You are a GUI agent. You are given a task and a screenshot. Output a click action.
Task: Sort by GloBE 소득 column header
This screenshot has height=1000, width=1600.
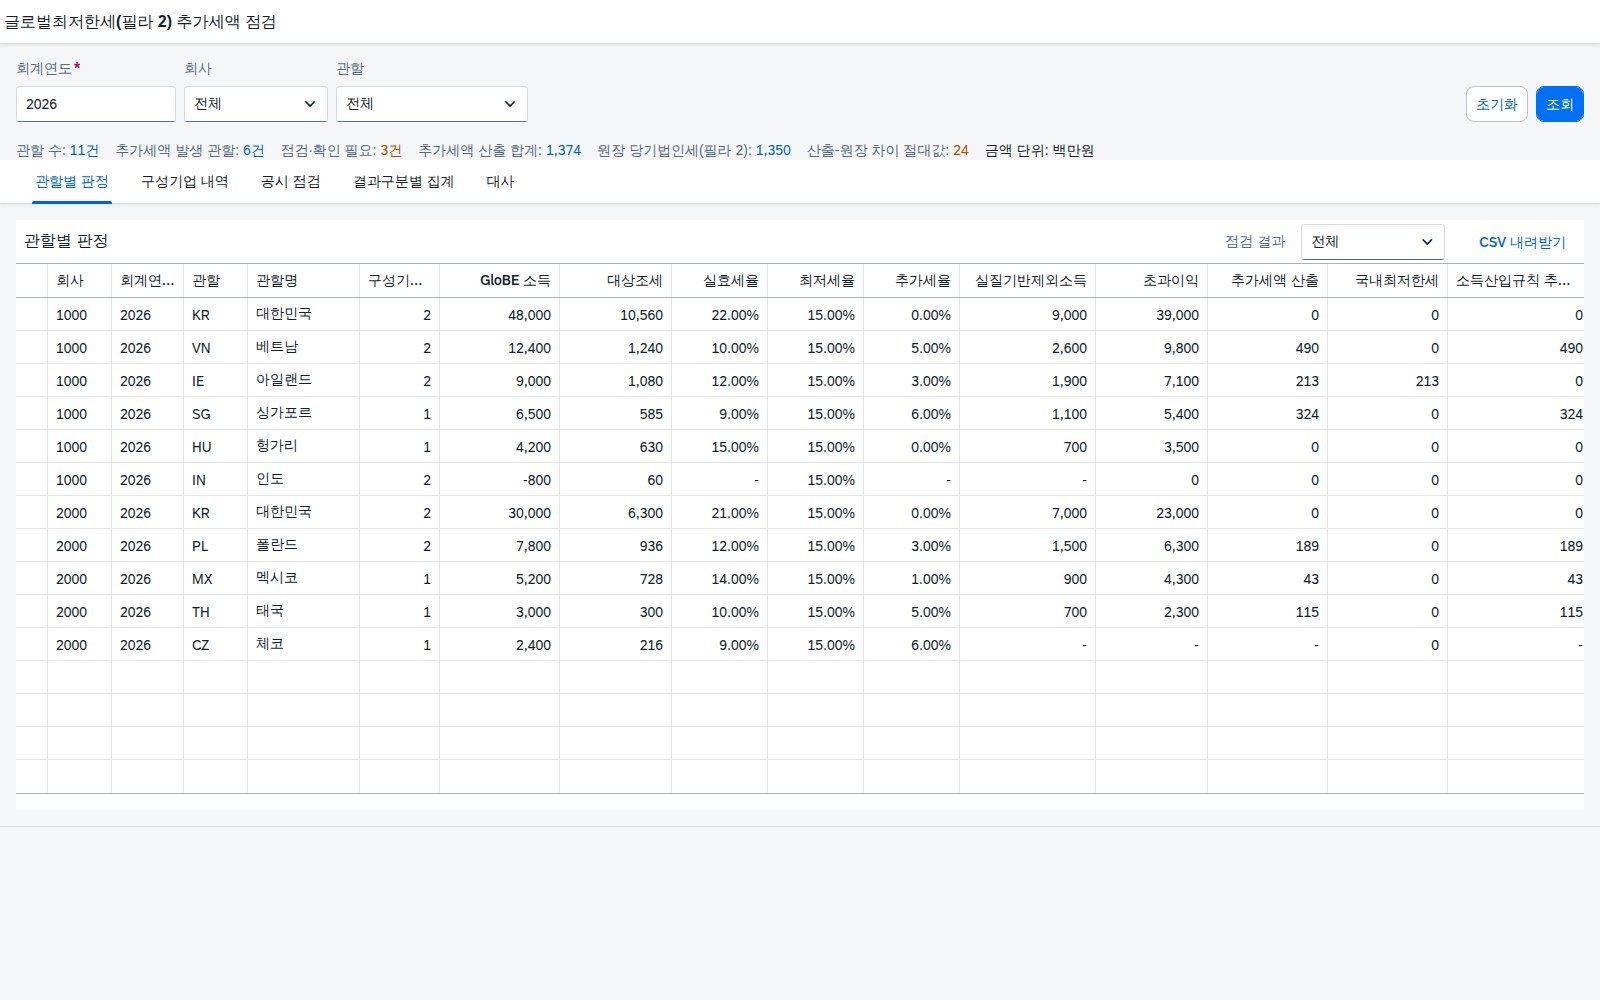pyautogui.click(x=500, y=281)
